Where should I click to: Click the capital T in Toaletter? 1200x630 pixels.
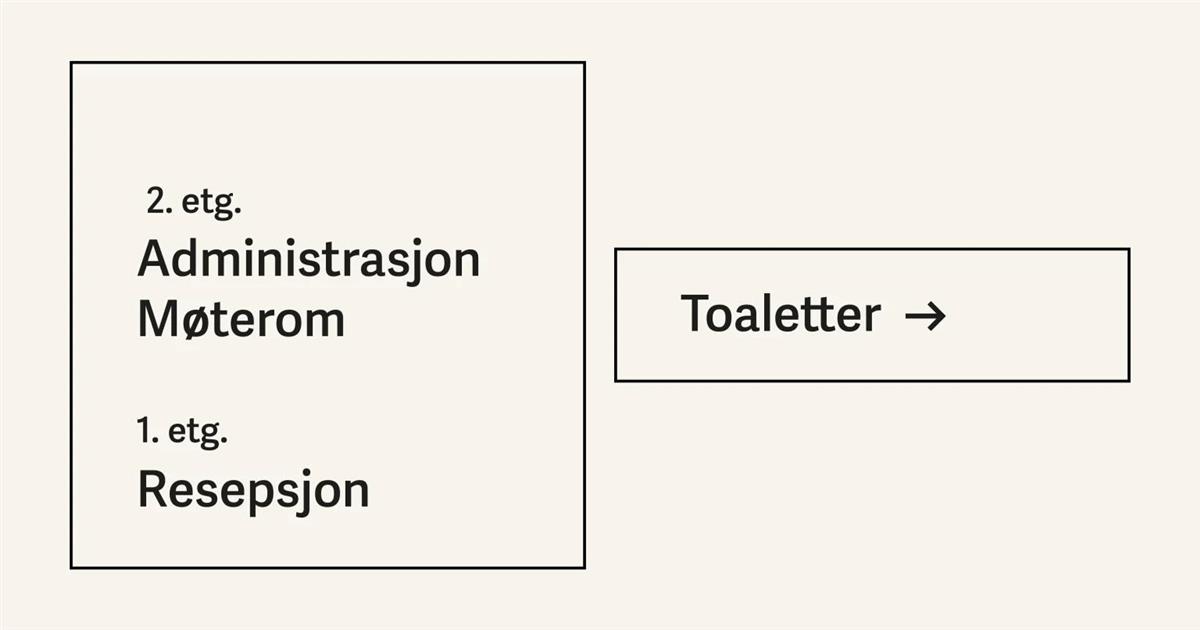[x=694, y=314]
